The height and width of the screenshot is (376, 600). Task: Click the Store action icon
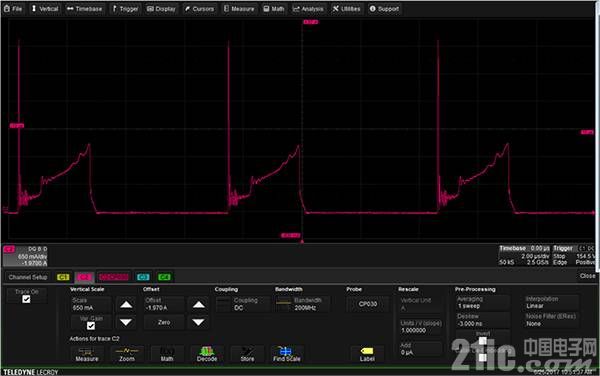pos(247,354)
